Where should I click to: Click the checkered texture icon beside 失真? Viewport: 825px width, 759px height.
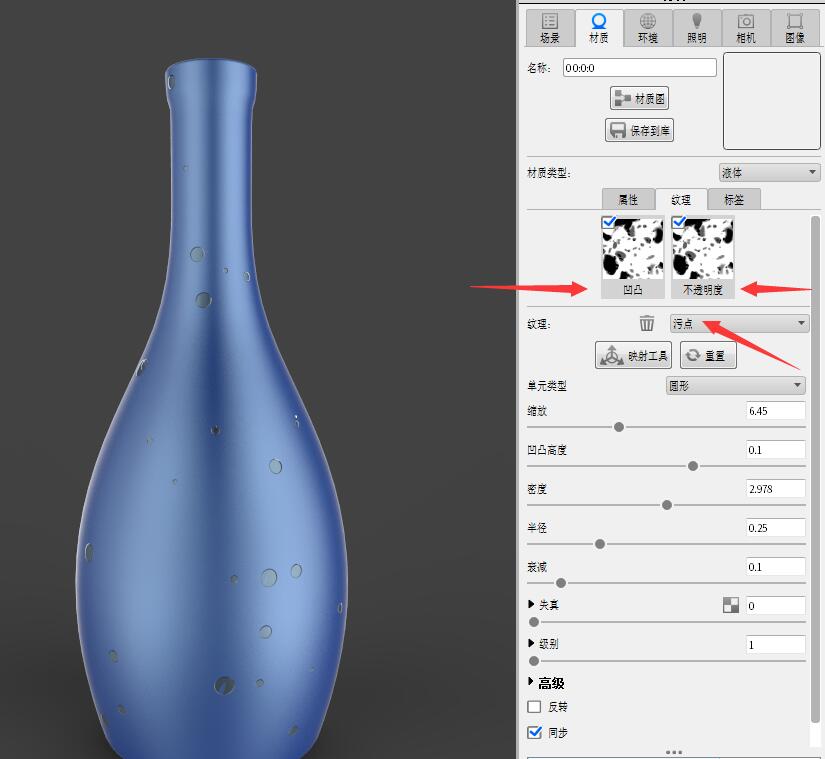coord(731,605)
